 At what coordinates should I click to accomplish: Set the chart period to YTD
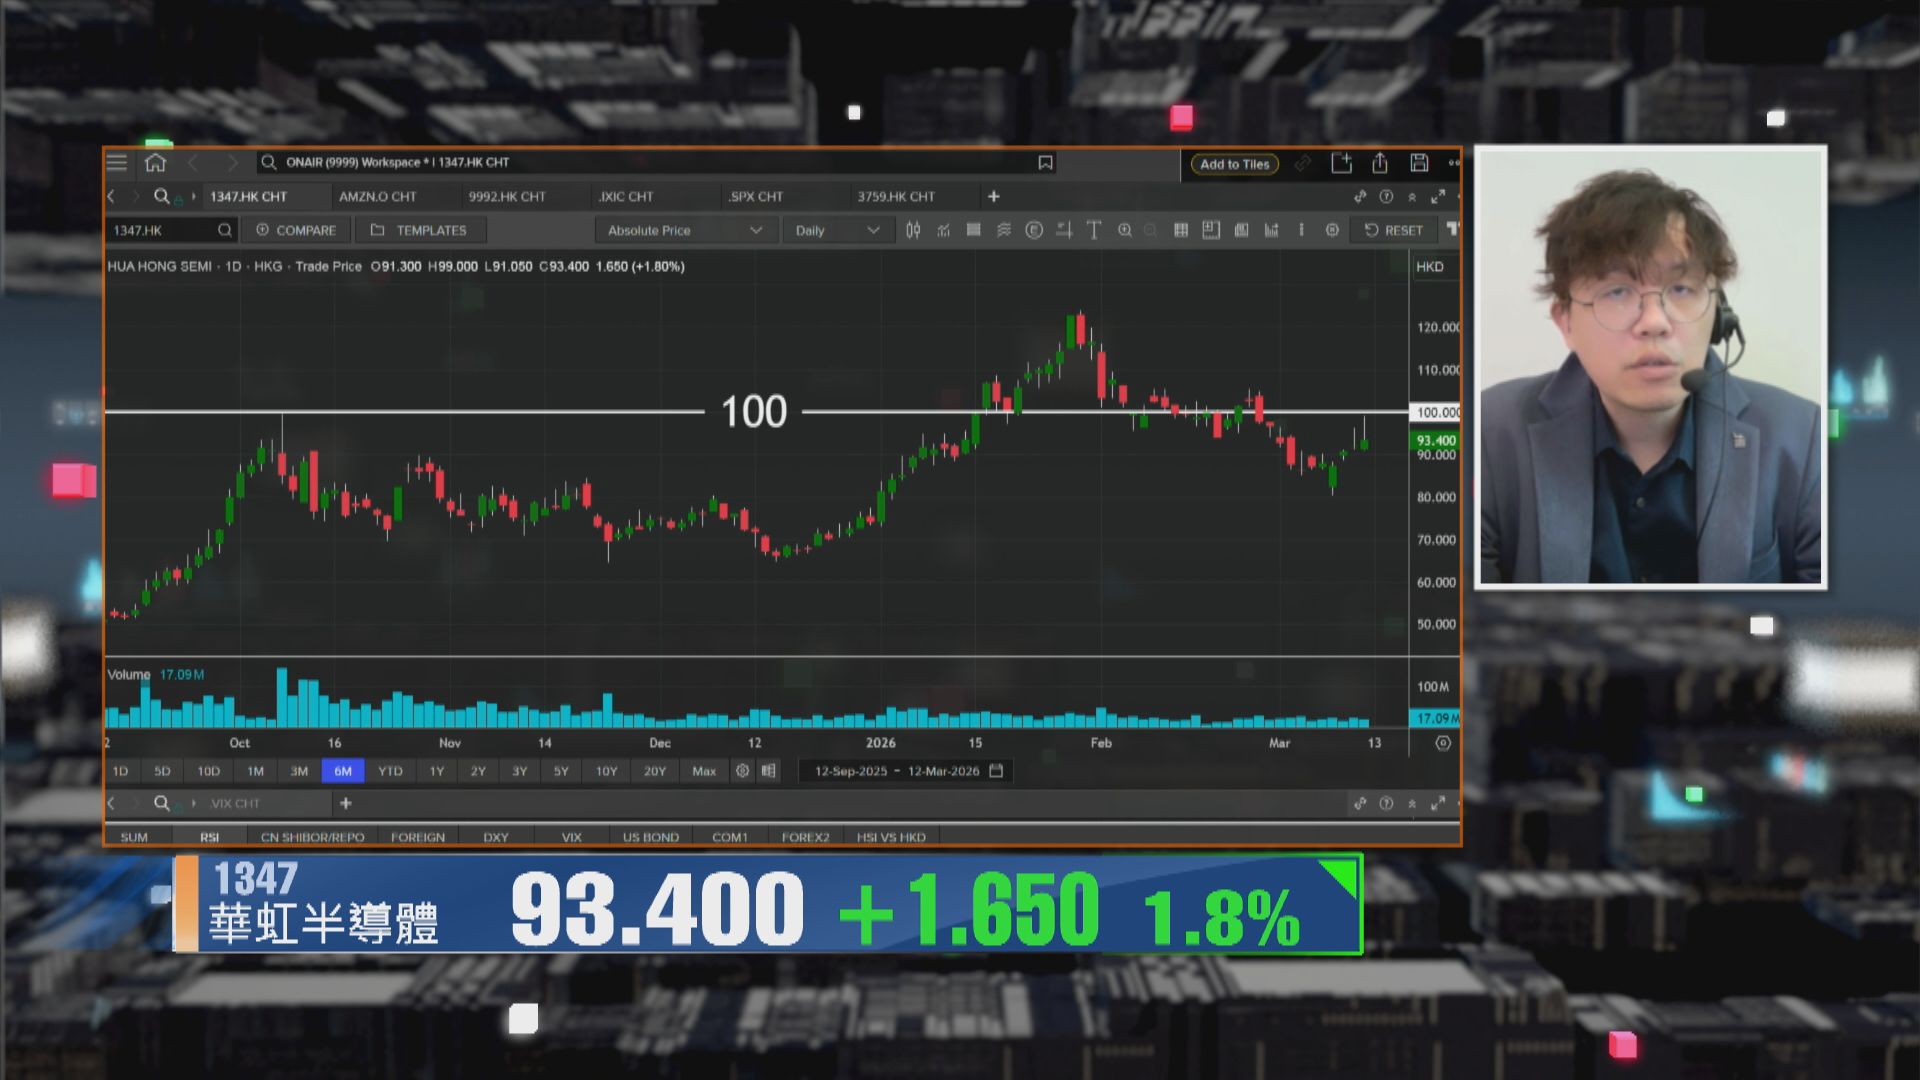pos(390,771)
